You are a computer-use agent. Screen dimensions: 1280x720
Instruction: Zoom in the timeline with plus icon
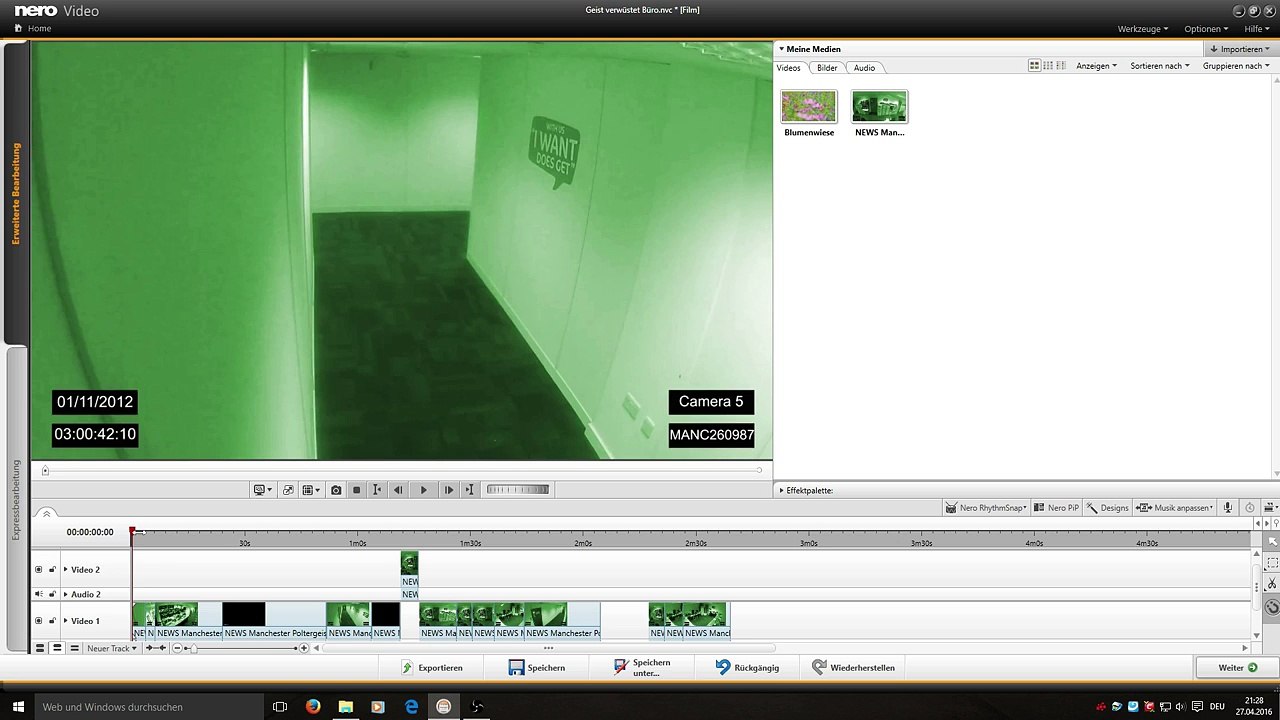[304, 649]
